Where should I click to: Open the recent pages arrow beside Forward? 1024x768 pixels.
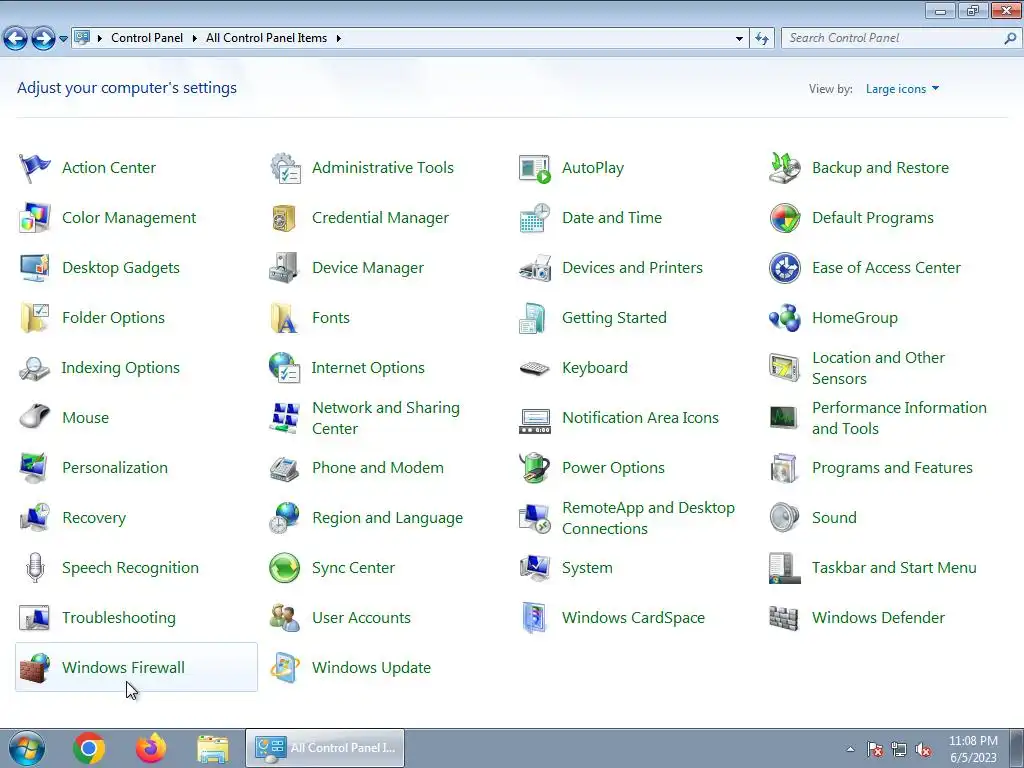pos(63,39)
